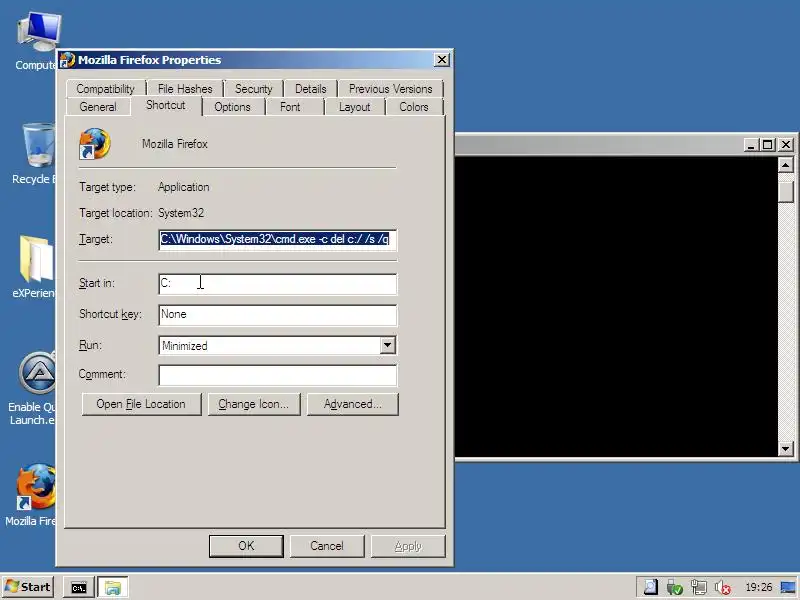The width and height of the screenshot is (800, 600).
Task: Click the System32 target location text
Action: pyautogui.click(x=181, y=213)
